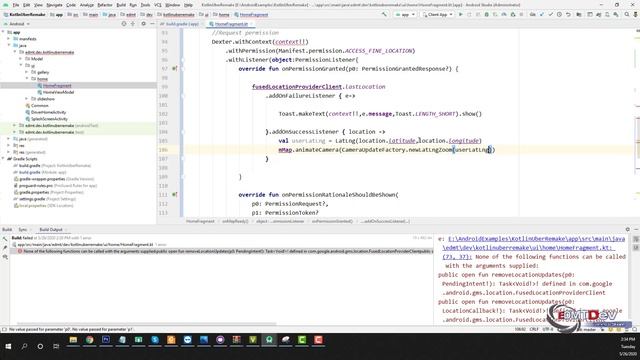640x360 pixels.
Task: Click the taskbar search magnifier
Action: (x=24, y=346)
